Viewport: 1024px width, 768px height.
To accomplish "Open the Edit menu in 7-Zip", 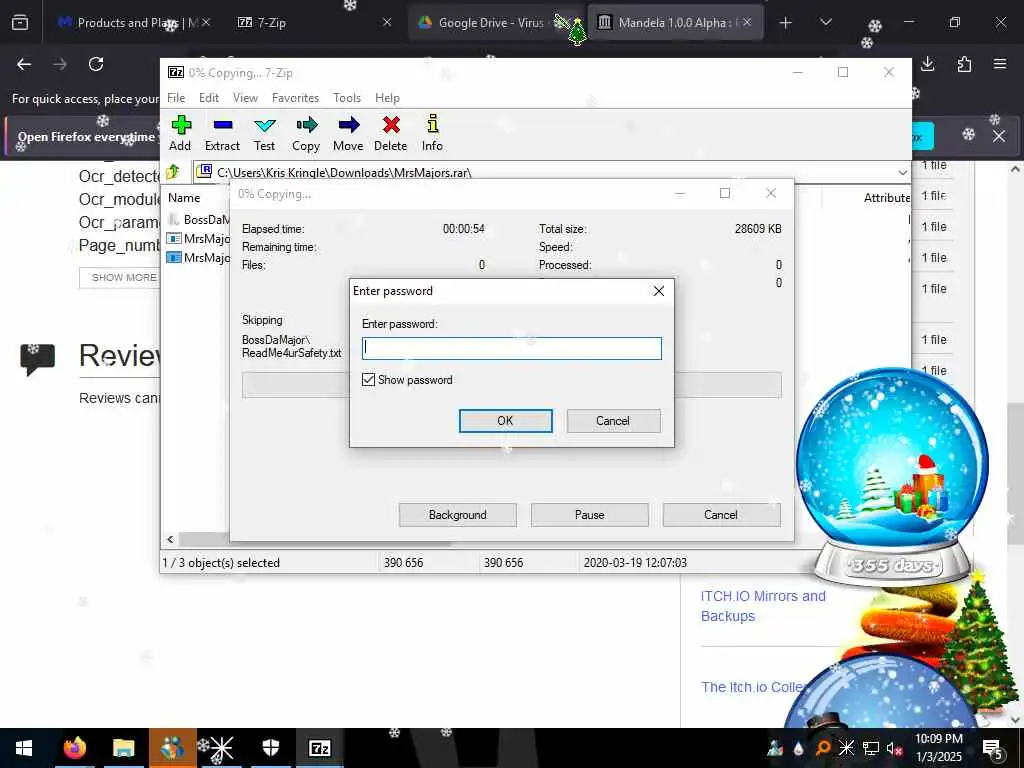I will [x=209, y=98].
